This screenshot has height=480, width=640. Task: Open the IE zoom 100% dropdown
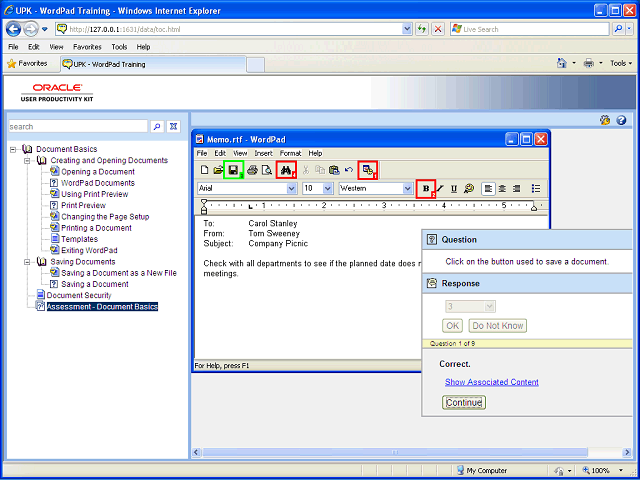point(622,470)
